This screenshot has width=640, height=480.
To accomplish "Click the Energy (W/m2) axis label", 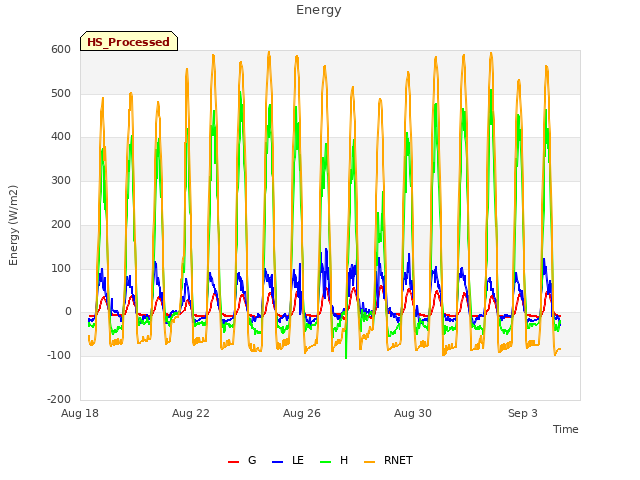I will tap(13, 225).
